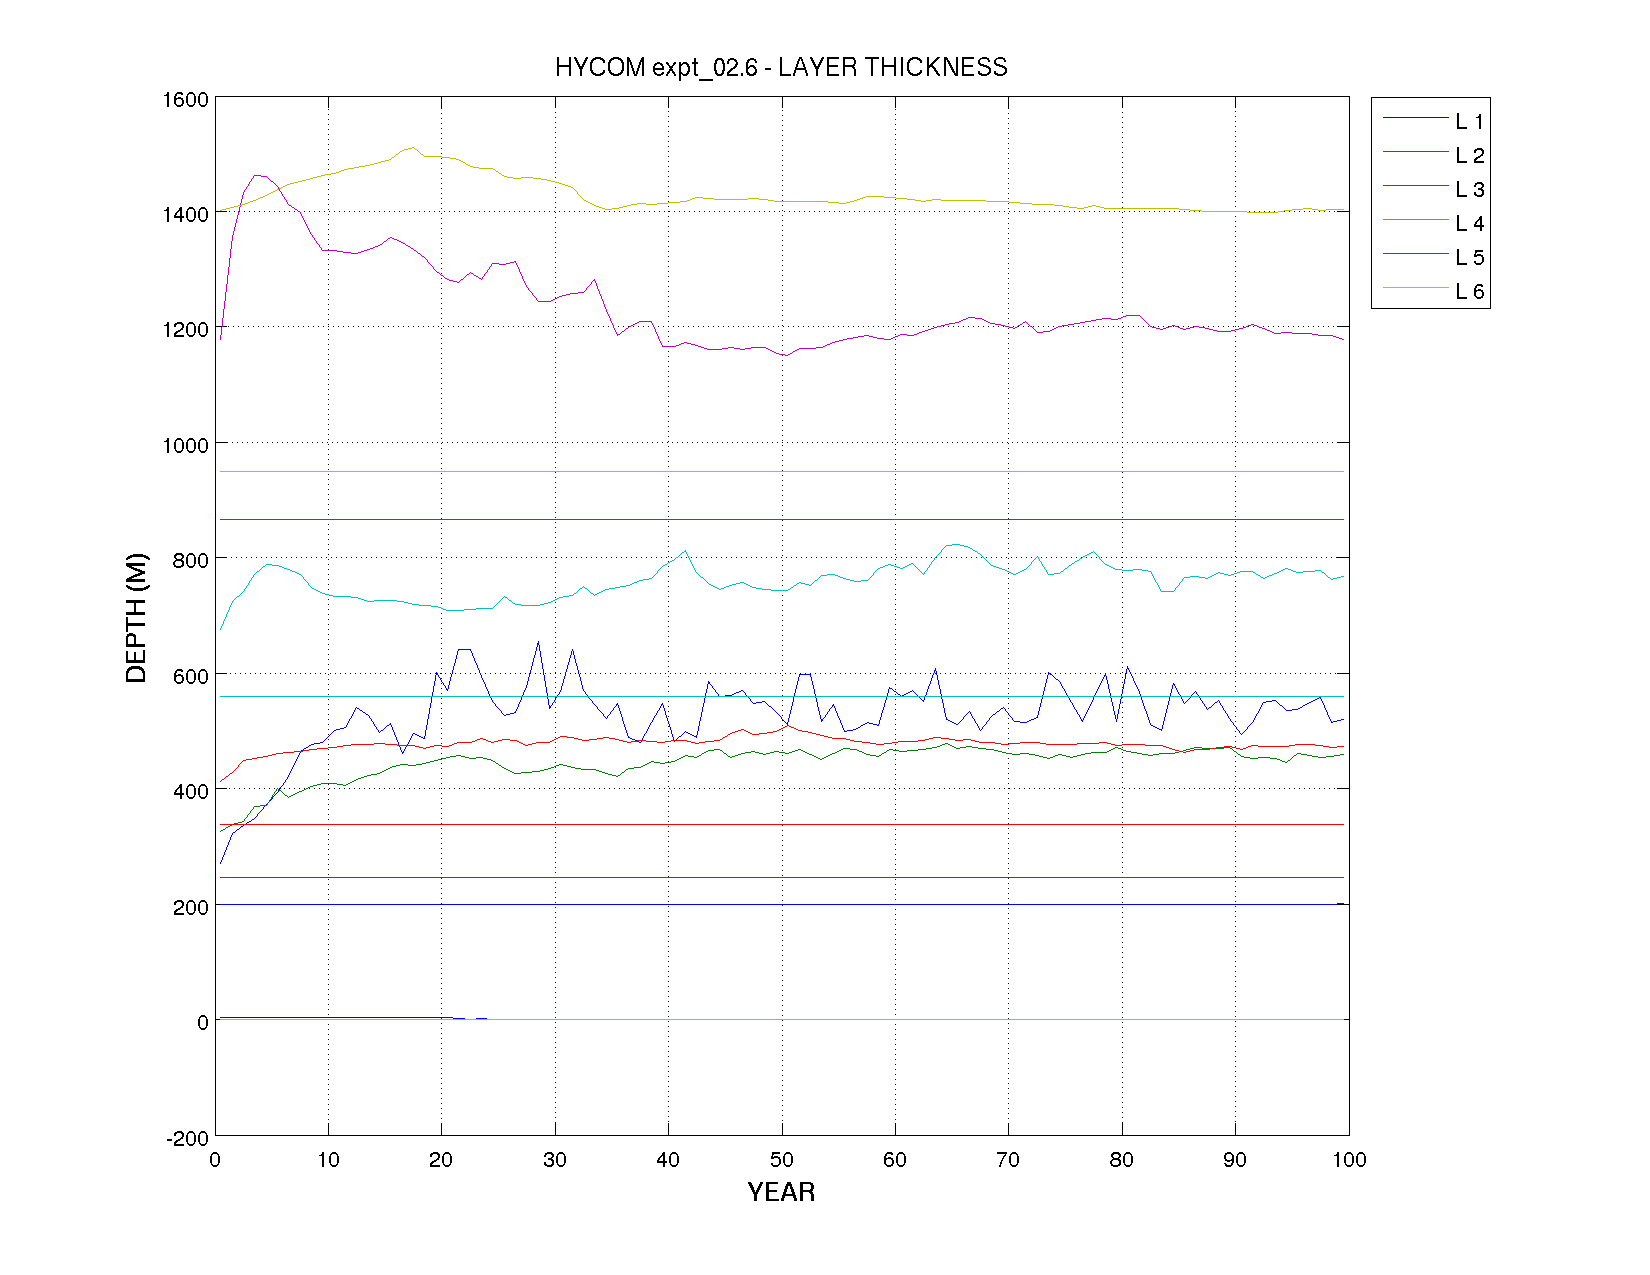This screenshot has width=1650, height=1275.
Task: Click the 600 tick label on depth axis
Action: point(189,677)
